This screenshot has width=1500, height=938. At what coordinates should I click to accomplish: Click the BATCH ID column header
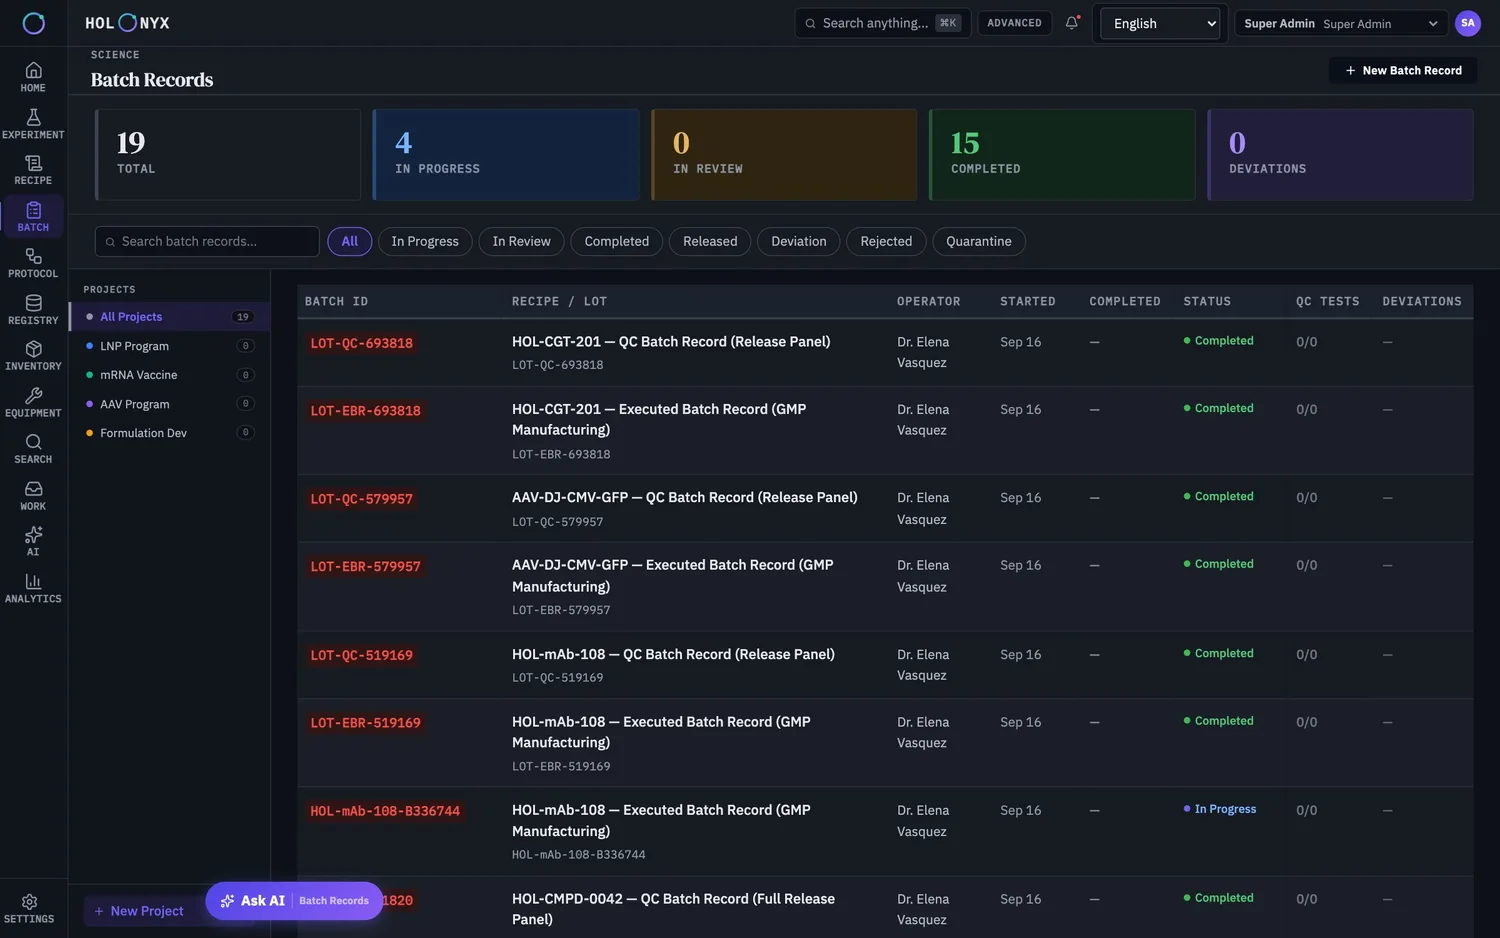pos(336,301)
